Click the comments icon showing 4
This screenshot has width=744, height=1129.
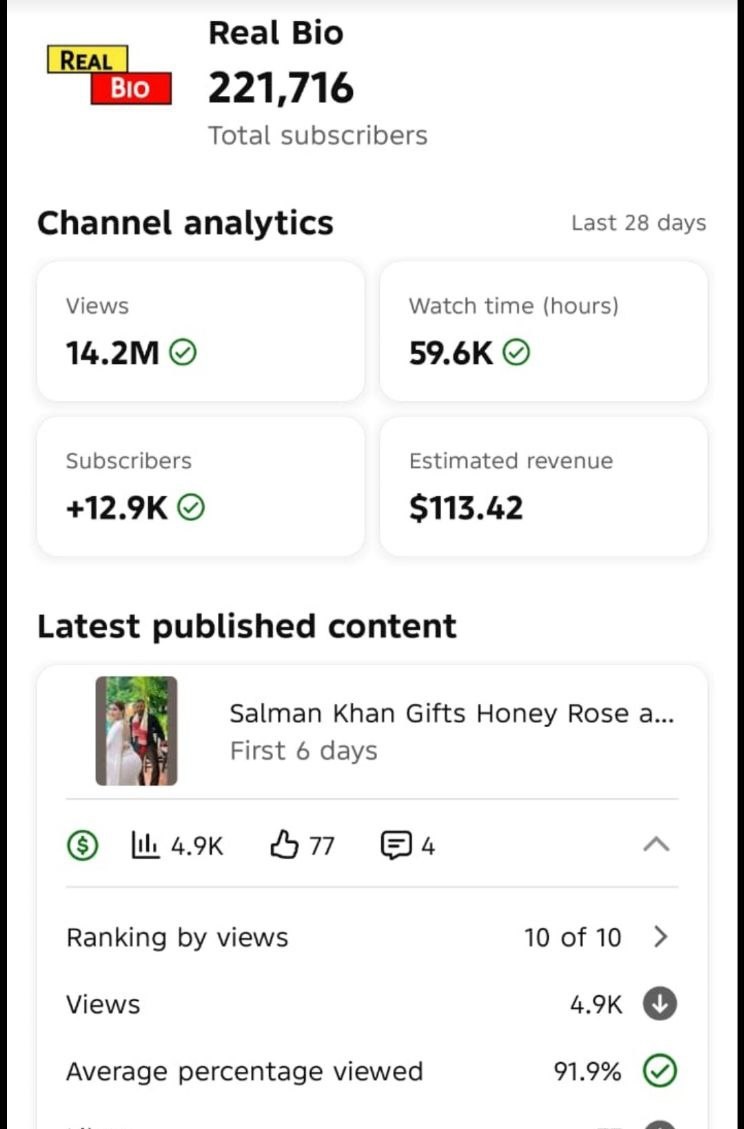pos(396,846)
